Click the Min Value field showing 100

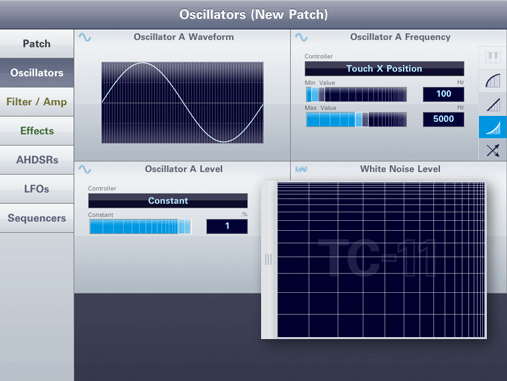click(443, 94)
